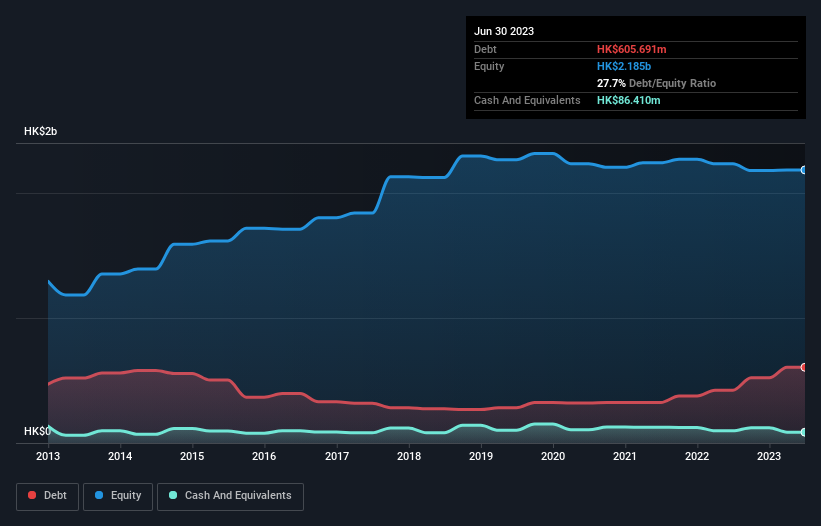Click the 2019 x-axis label
Viewport: 821px width, 526px height.
[481, 456]
